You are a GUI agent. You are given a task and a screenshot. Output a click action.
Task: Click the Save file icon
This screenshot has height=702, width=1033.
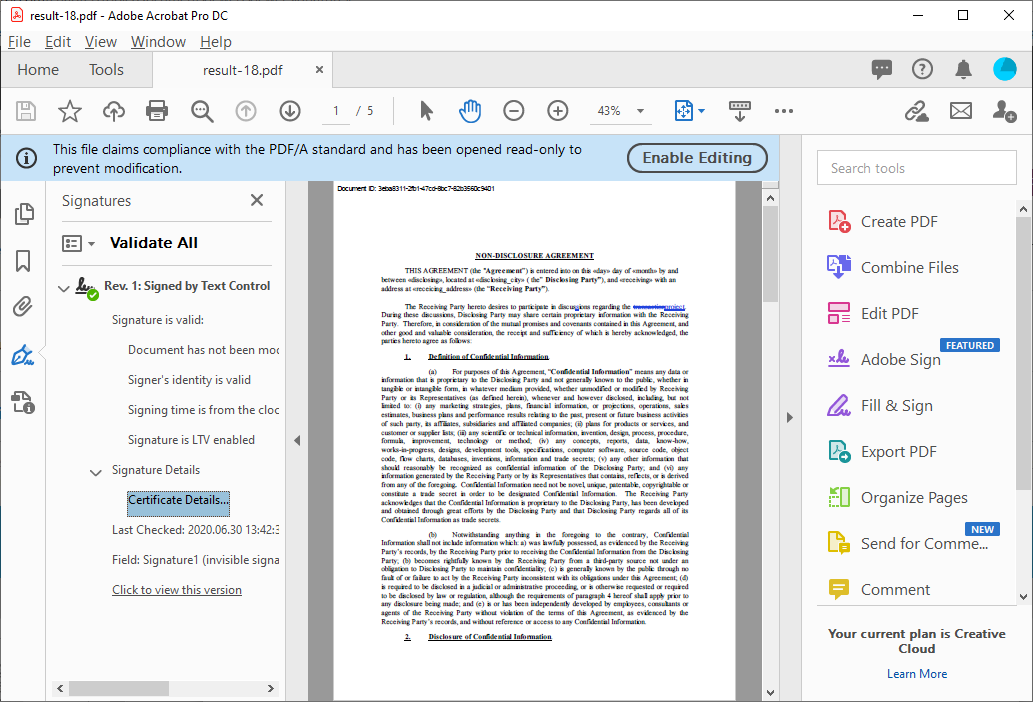26,111
